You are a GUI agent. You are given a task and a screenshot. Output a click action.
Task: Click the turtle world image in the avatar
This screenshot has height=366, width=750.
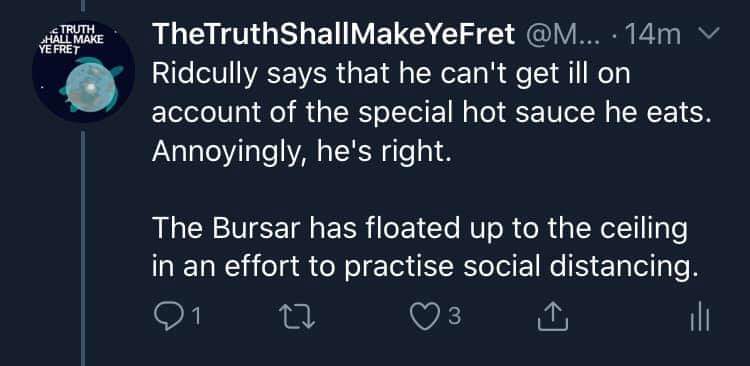point(90,85)
